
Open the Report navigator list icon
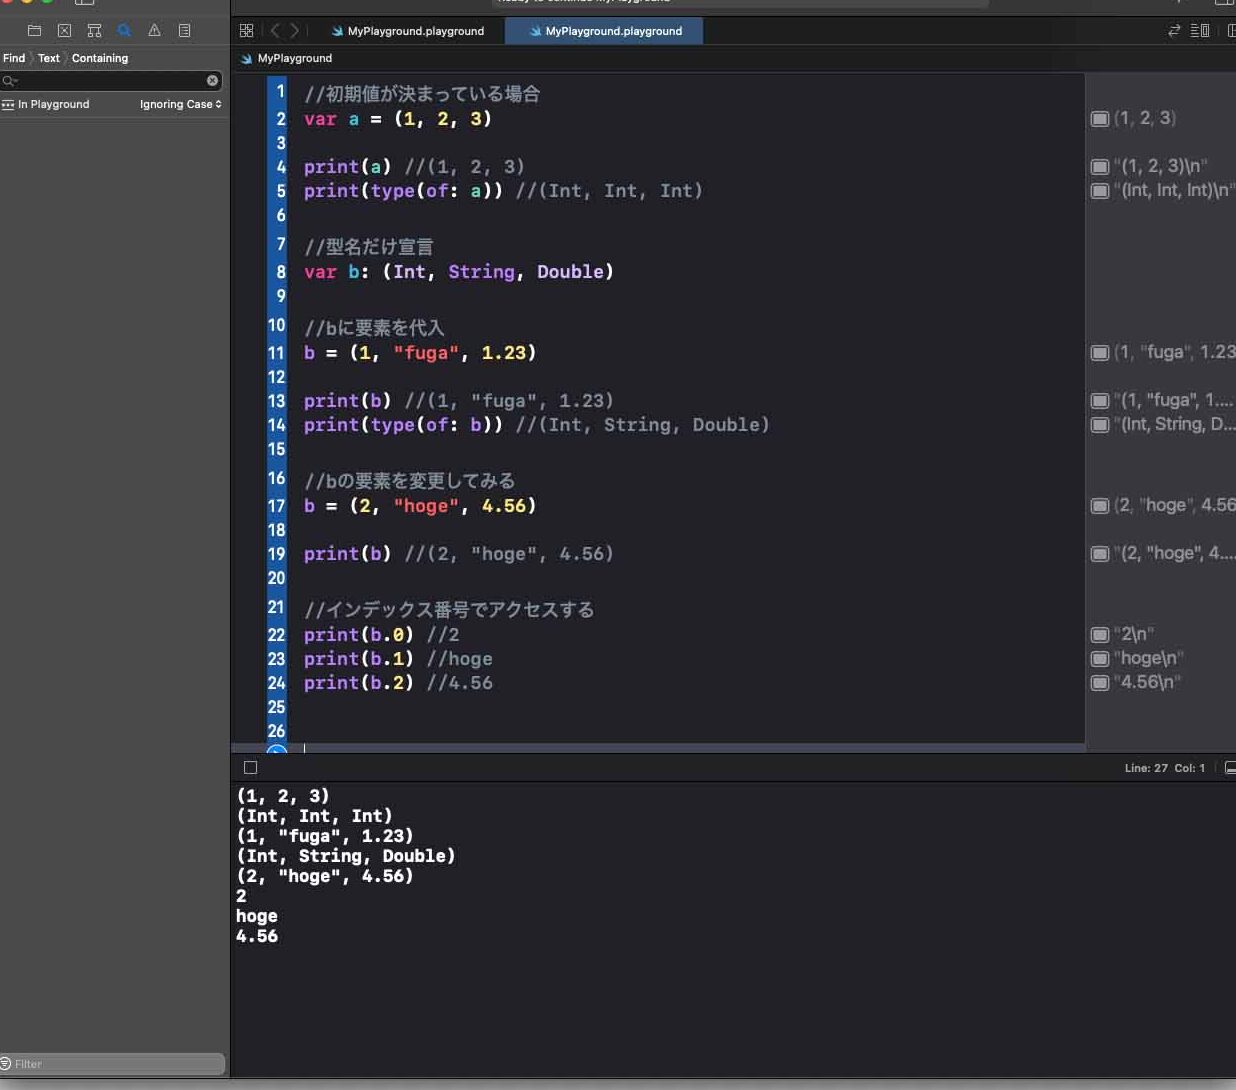click(x=183, y=30)
